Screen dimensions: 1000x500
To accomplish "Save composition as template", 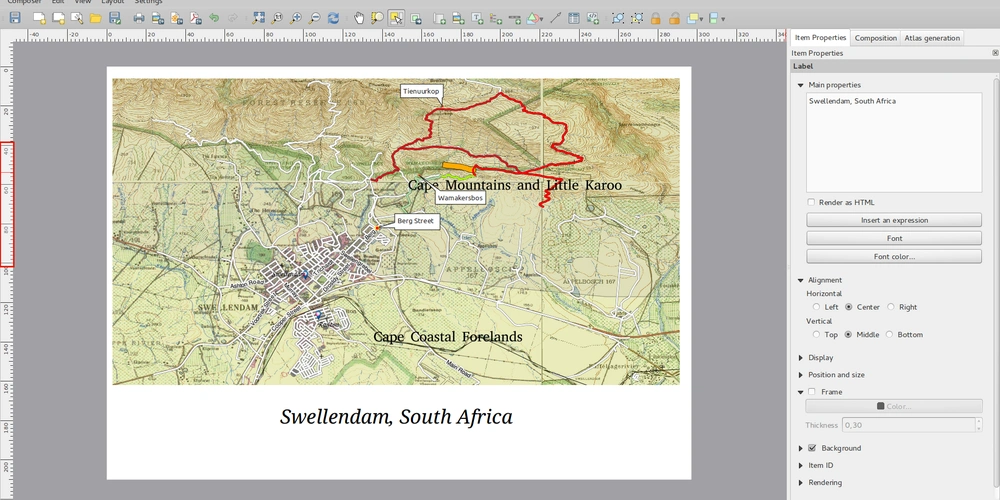I will (x=115, y=18).
